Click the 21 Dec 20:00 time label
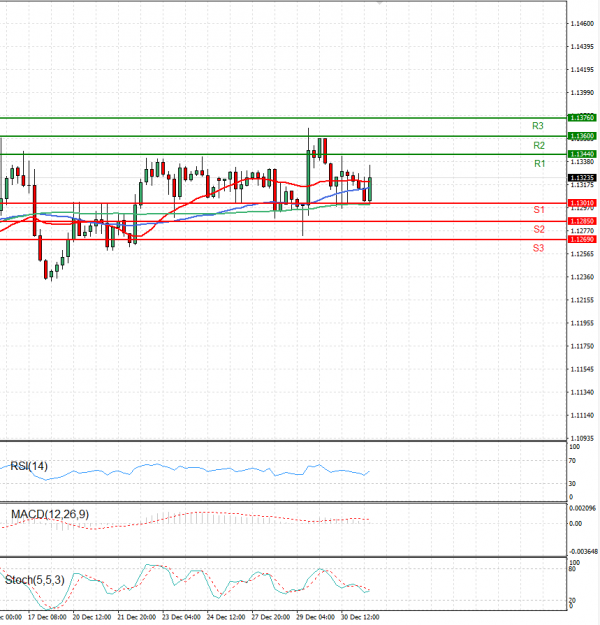This screenshot has height=625, width=600. [x=136, y=617]
